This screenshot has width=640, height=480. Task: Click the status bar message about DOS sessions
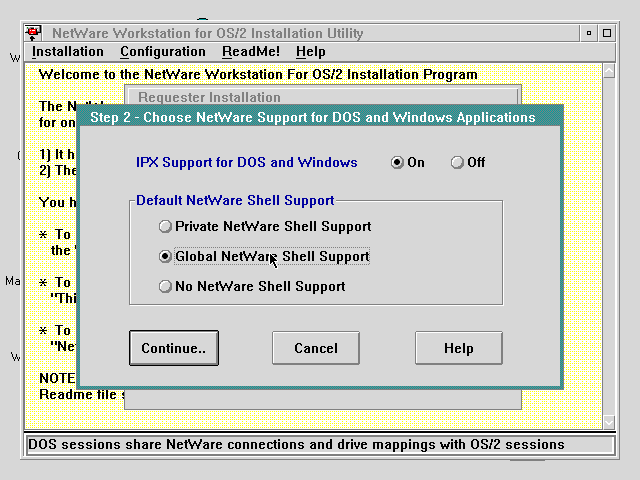(296, 444)
